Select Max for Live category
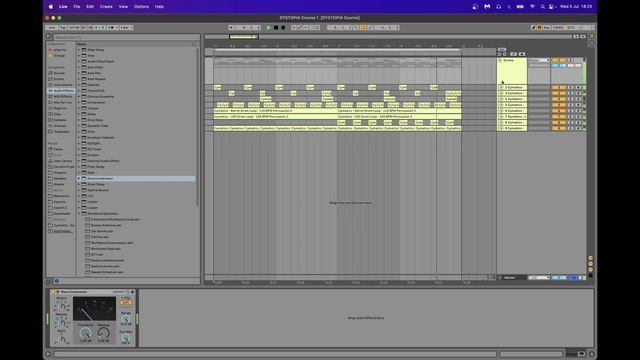Screen dimensions: 640x360 62,102
